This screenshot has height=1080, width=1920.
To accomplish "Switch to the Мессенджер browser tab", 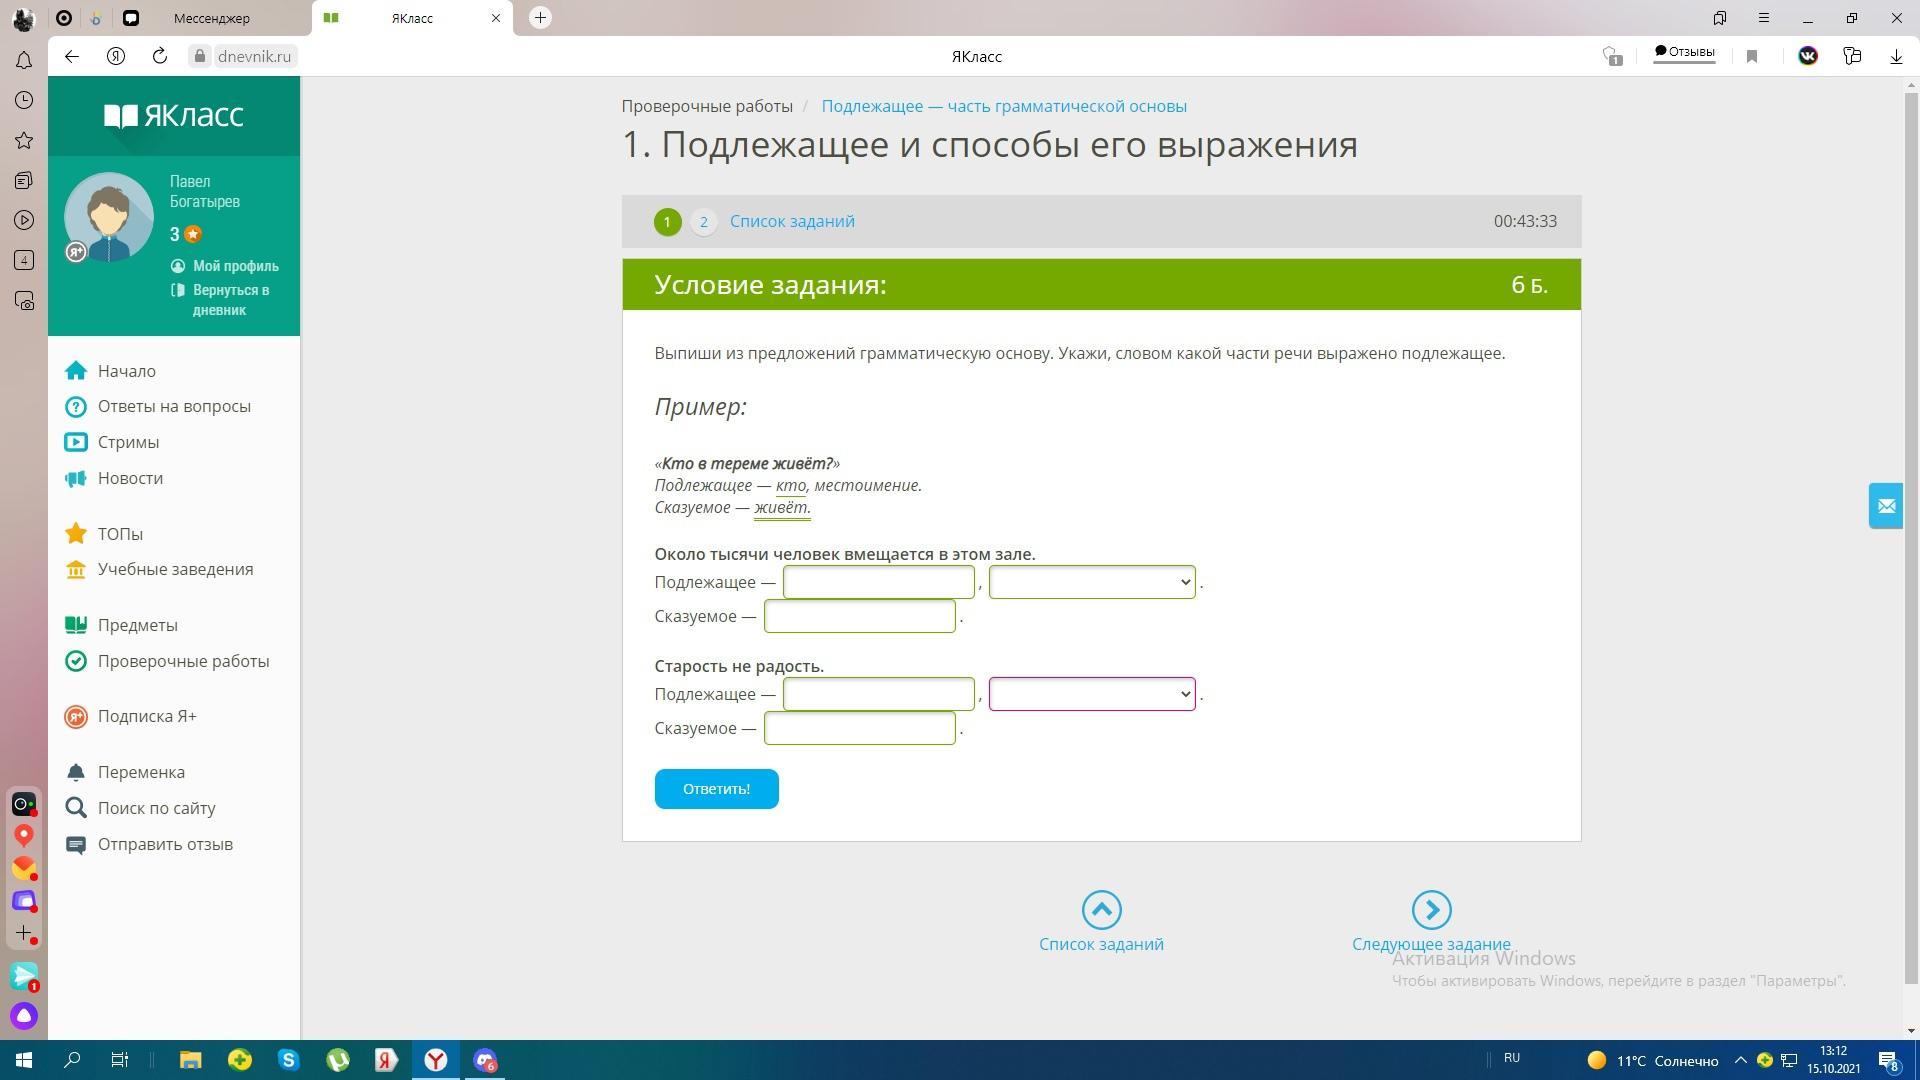I will [x=211, y=18].
